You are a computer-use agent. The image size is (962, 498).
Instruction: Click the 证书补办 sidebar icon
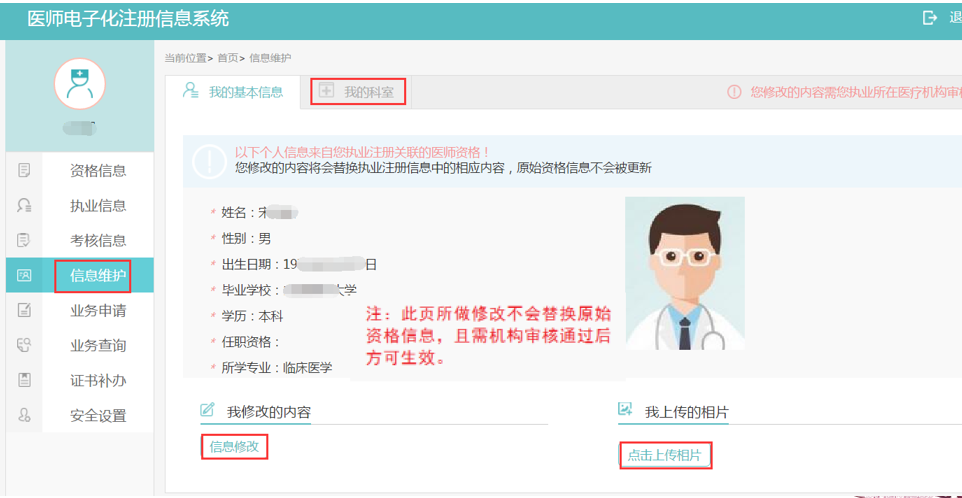[x=25, y=380]
